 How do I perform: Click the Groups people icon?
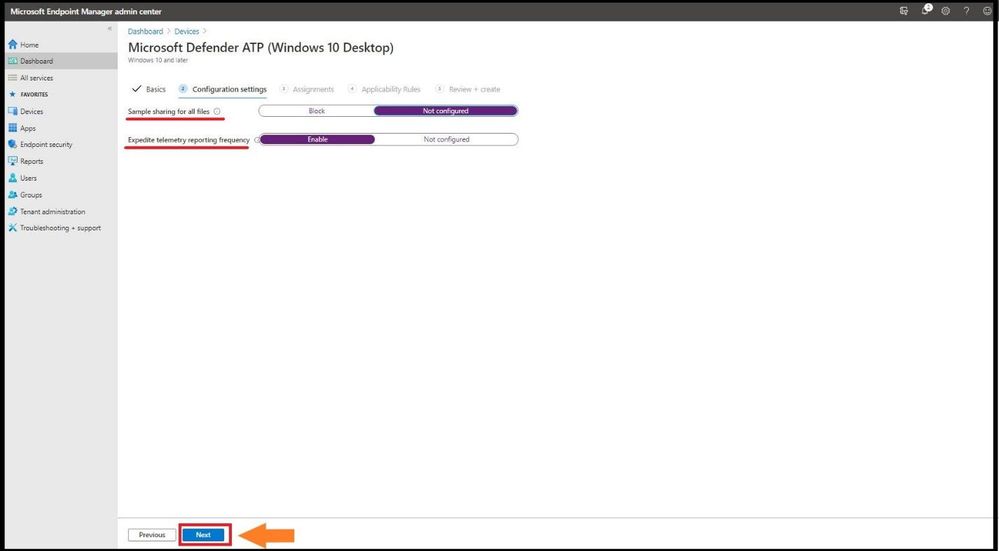click(12, 195)
